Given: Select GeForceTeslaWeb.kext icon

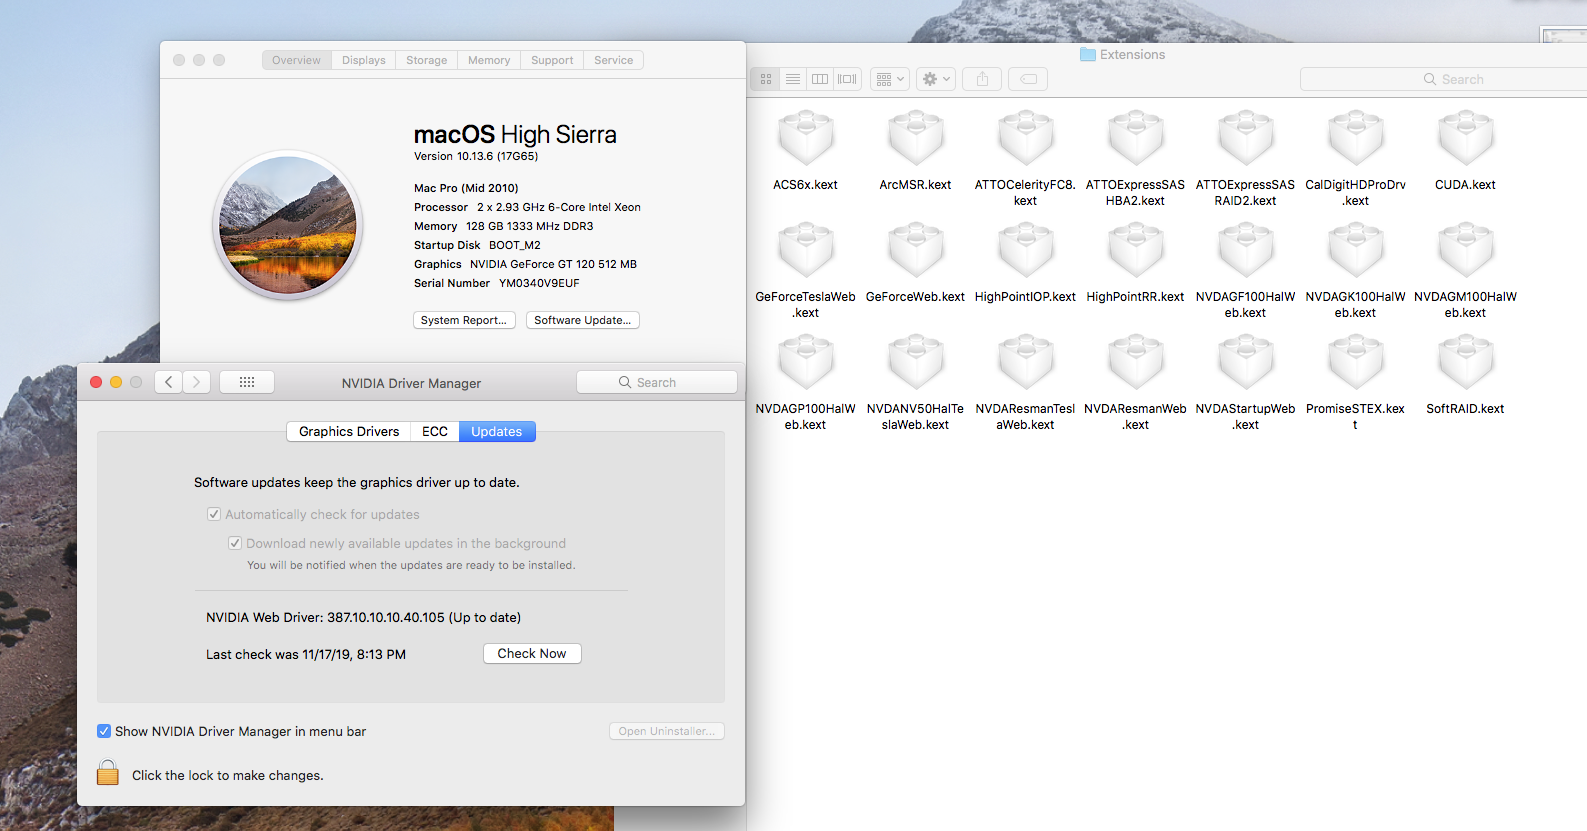Looking at the screenshot, I should click(806, 250).
